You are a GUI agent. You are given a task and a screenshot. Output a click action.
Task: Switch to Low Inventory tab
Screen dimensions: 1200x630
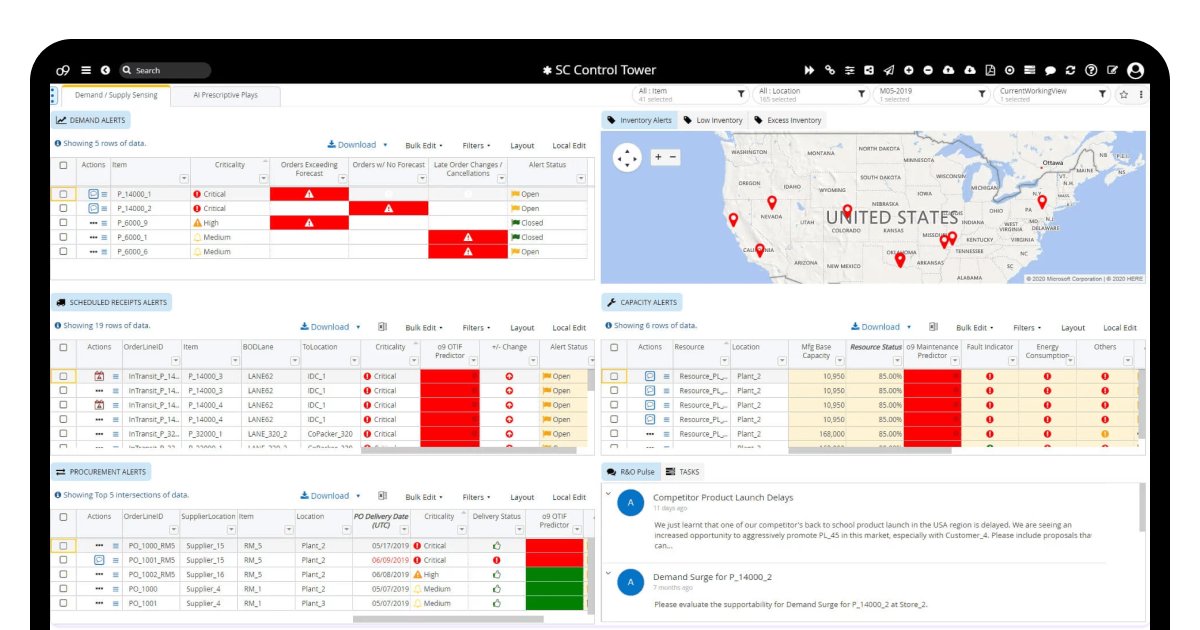713,120
